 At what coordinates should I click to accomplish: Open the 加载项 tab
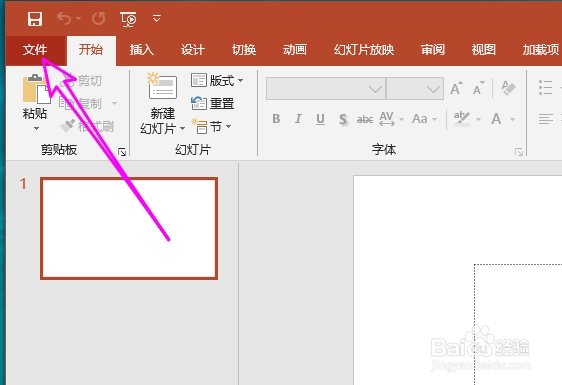540,50
